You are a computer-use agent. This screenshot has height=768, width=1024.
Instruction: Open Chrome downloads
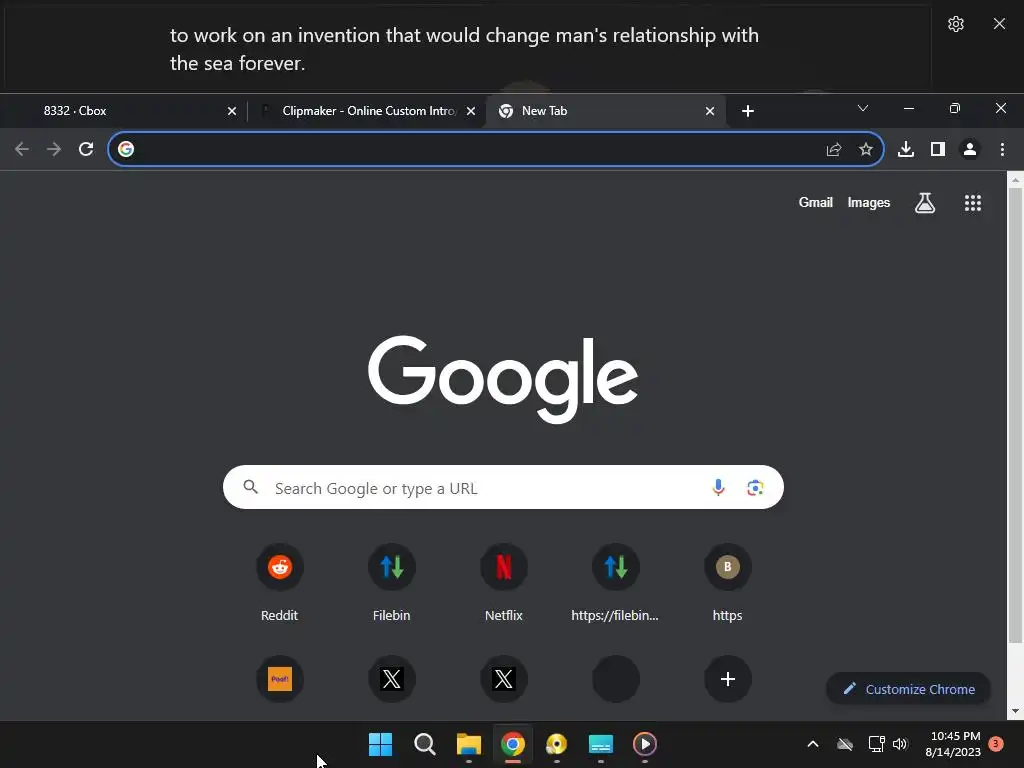(x=906, y=150)
